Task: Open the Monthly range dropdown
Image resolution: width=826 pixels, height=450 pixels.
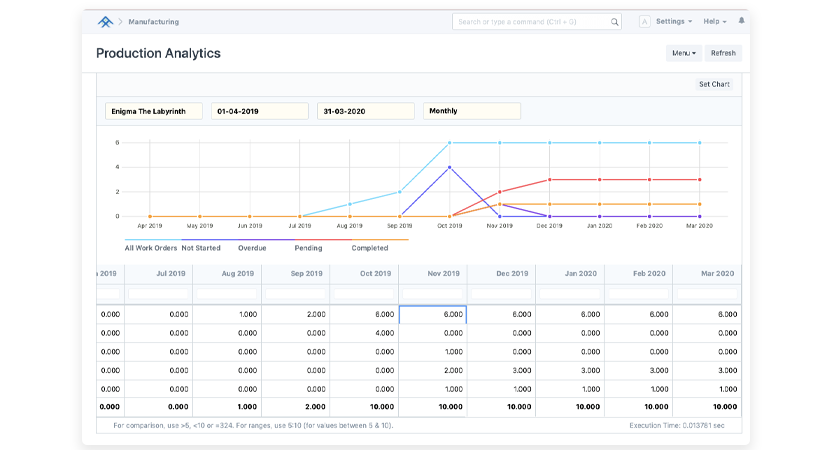Action: 471,111
